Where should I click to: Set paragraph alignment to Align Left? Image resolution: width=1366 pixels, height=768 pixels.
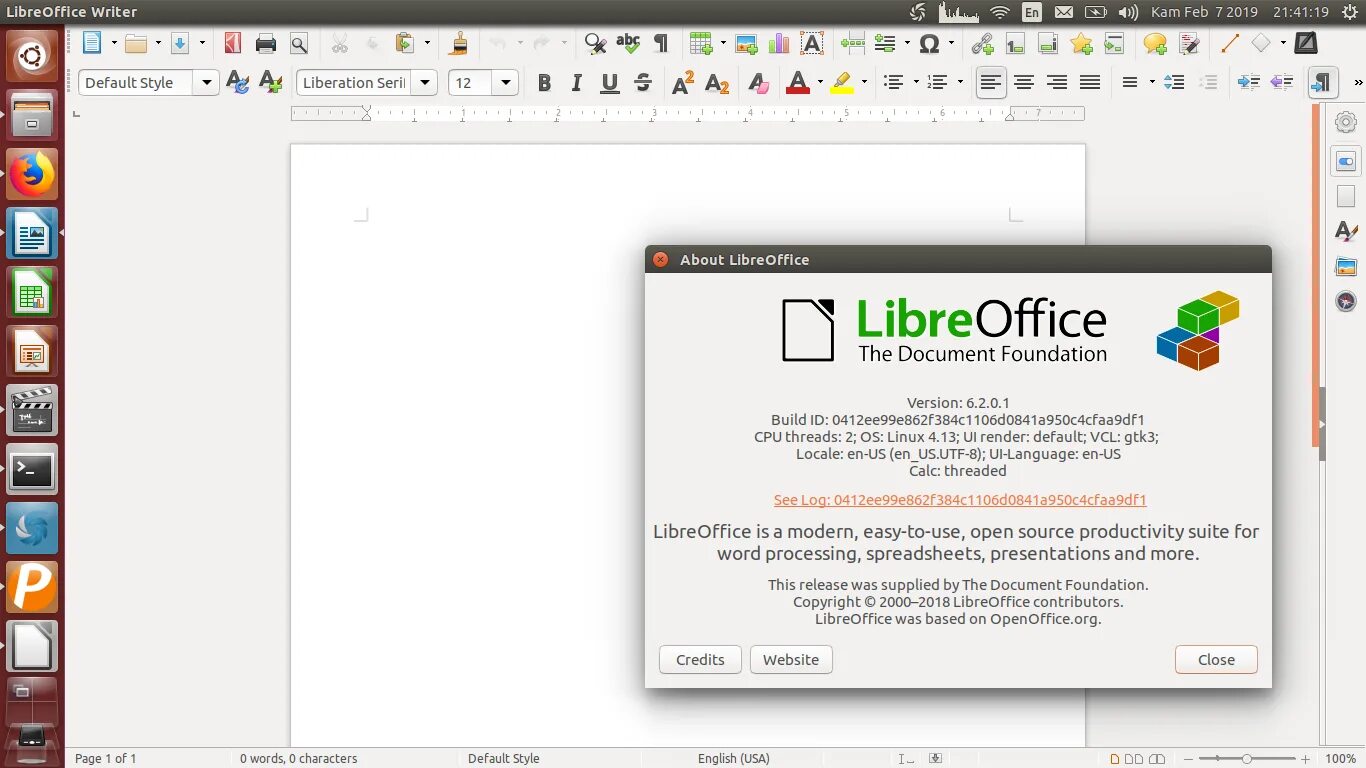tap(991, 83)
